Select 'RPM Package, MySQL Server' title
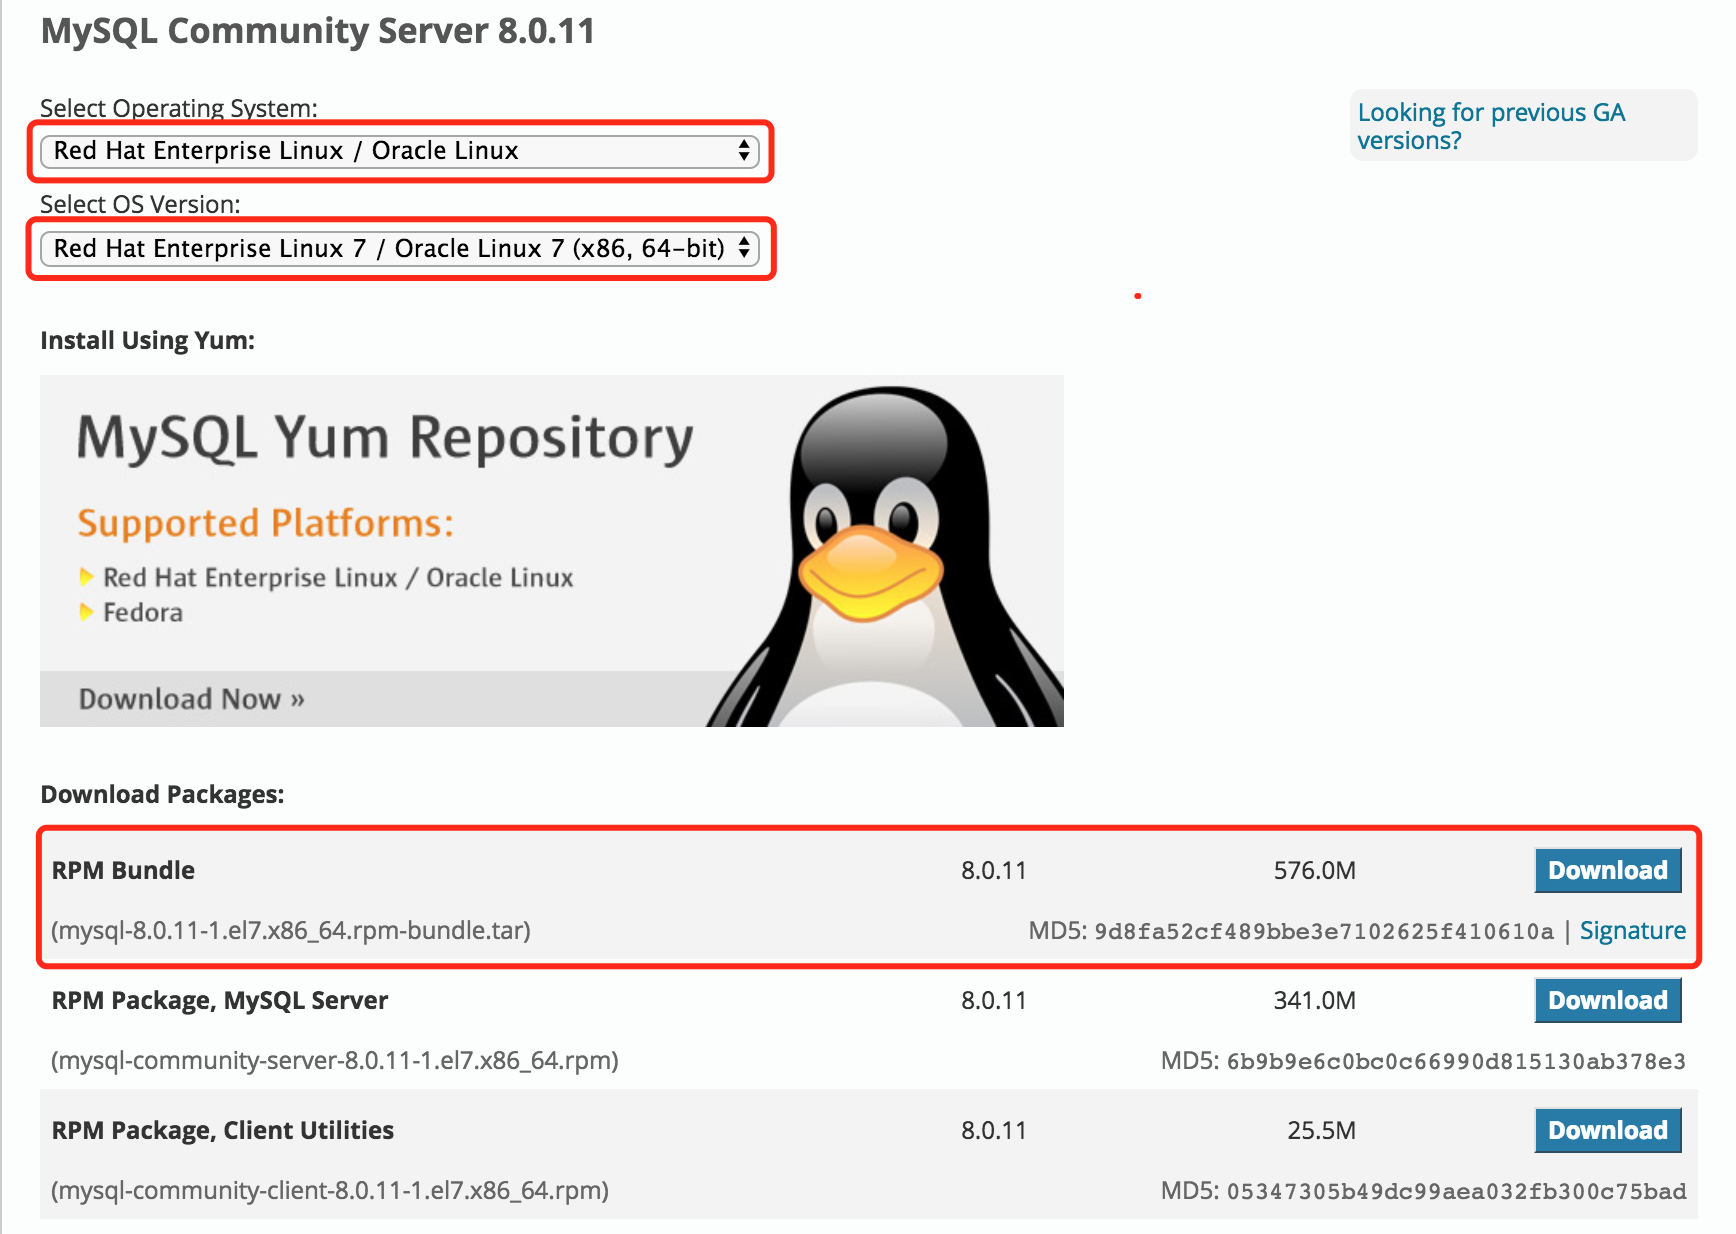 tap(220, 1000)
